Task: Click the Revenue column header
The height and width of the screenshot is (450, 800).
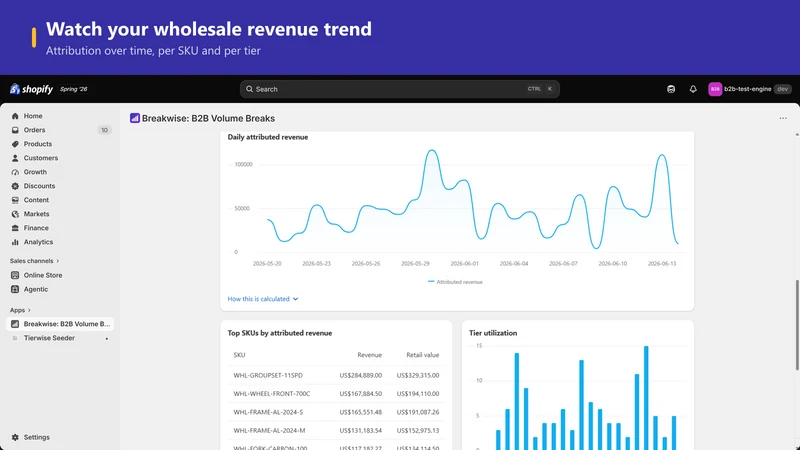Action: coord(369,355)
